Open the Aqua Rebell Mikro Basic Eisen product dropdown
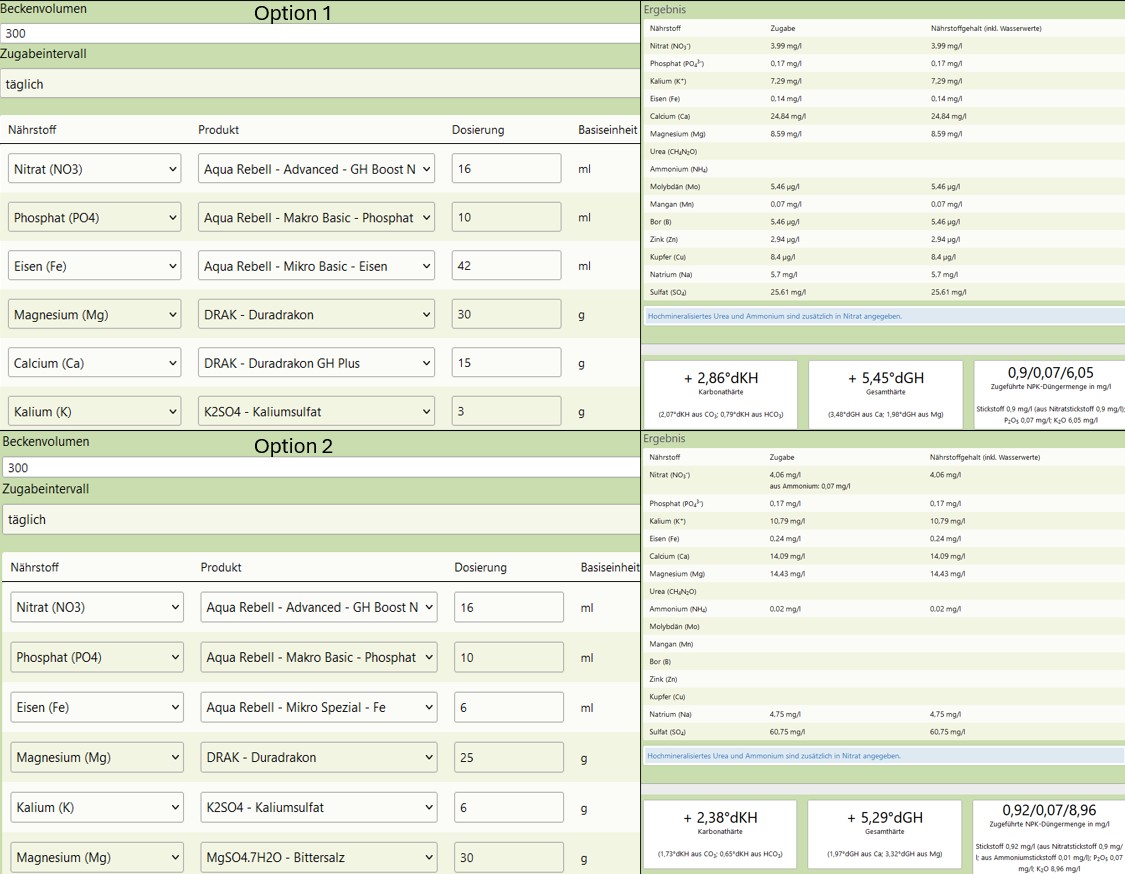1125x874 pixels. pos(316,266)
